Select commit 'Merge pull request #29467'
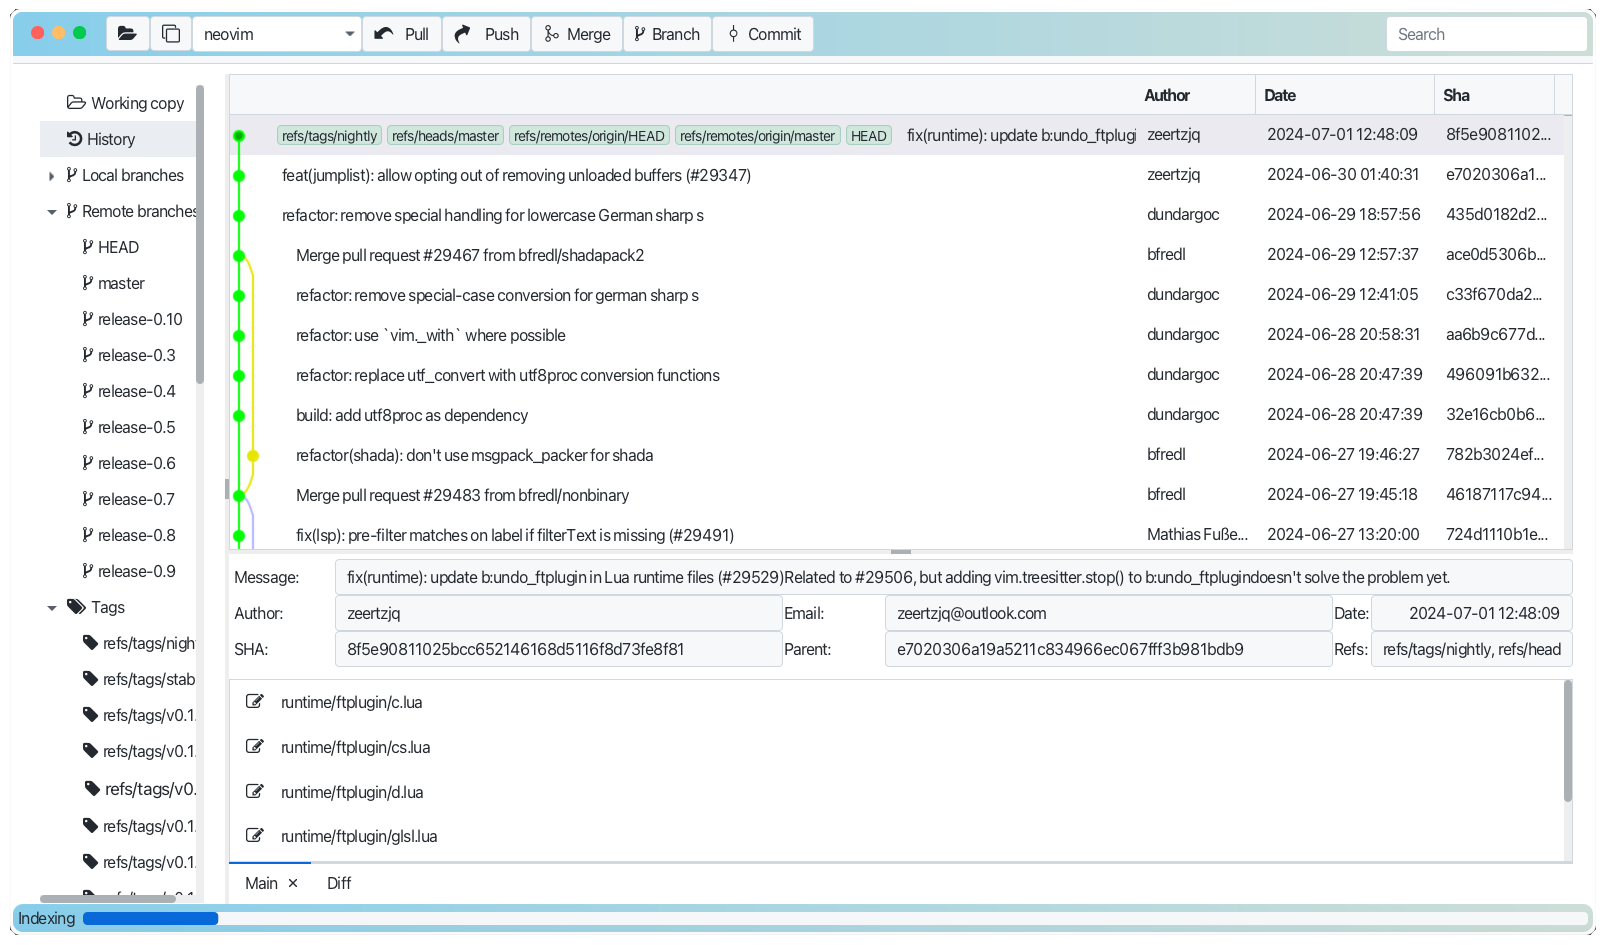The height and width of the screenshot is (945, 1605). pos(895,255)
